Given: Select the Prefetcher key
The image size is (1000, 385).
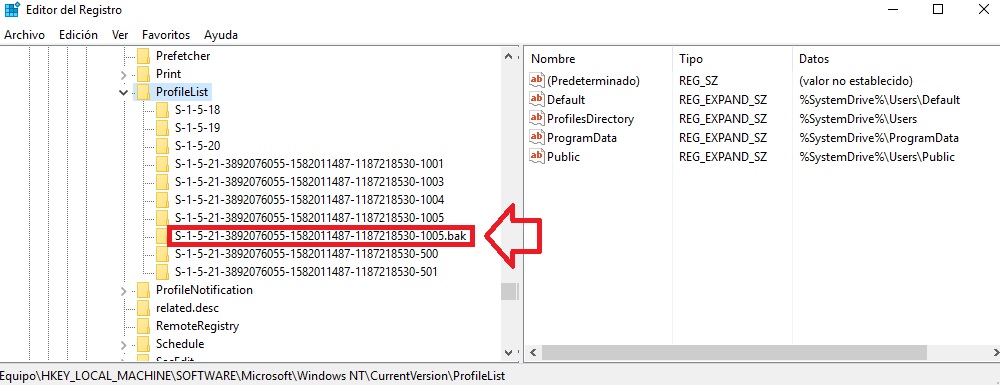Looking at the screenshot, I should pos(183,55).
